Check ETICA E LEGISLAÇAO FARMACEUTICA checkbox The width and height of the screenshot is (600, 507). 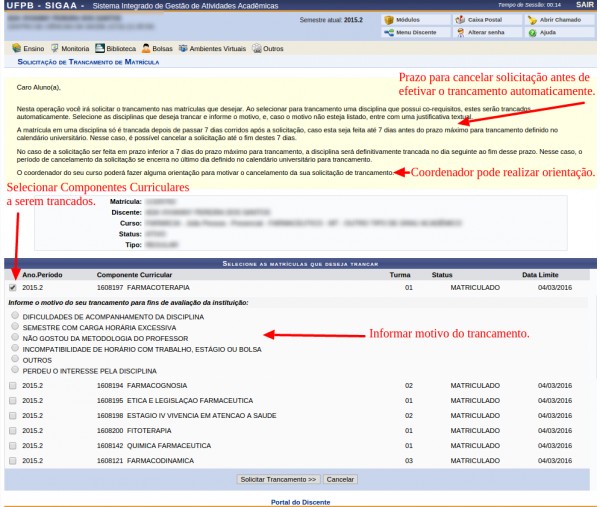[x=13, y=400]
